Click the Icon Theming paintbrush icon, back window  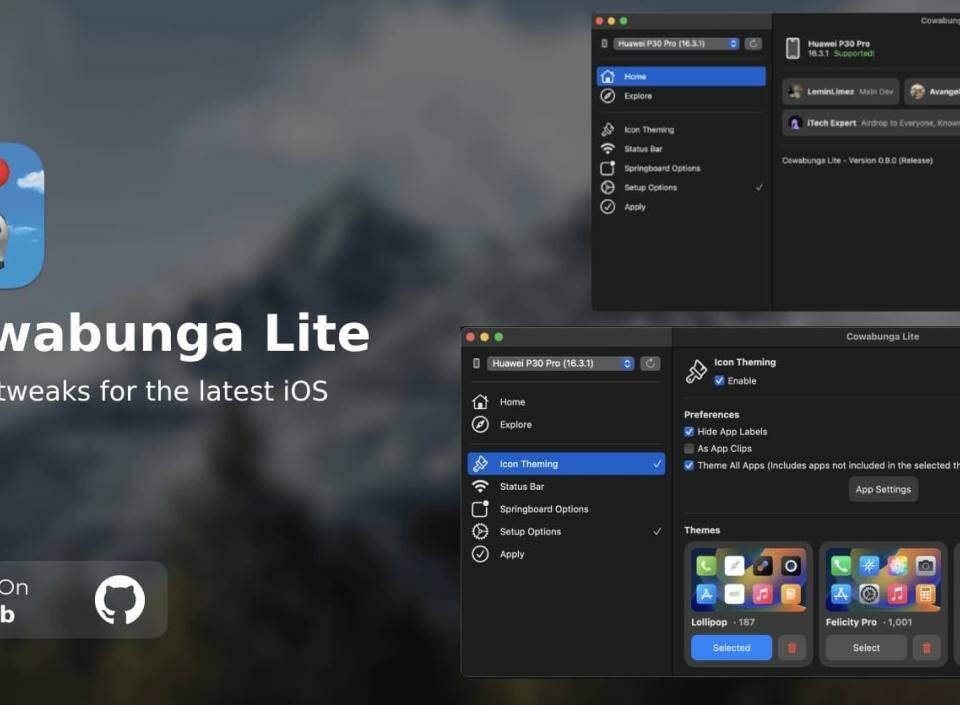click(x=607, y=129)
